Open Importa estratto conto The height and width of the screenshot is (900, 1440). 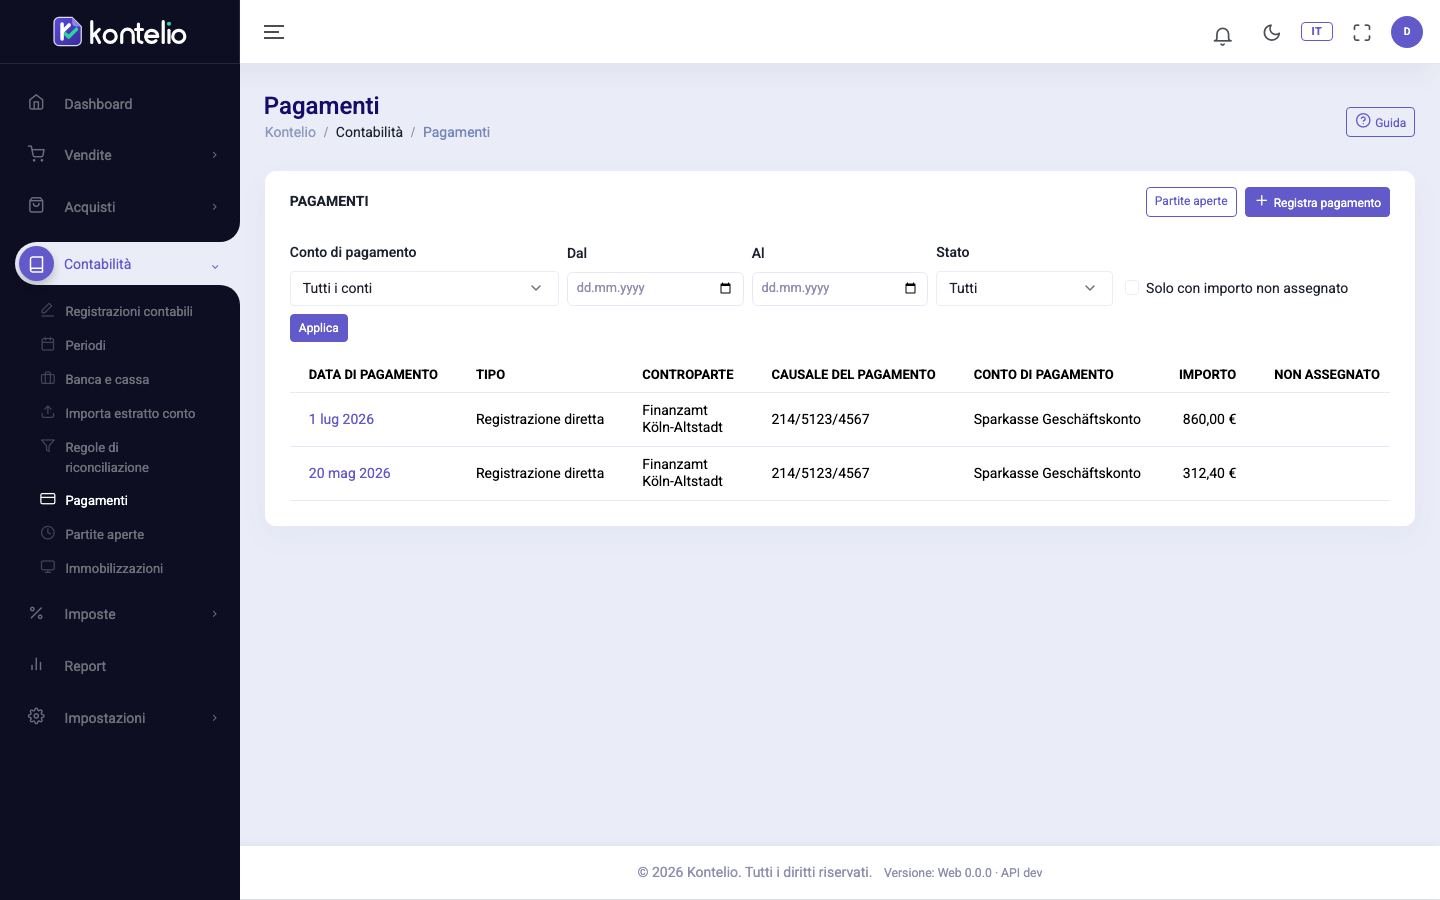(130, 413)
